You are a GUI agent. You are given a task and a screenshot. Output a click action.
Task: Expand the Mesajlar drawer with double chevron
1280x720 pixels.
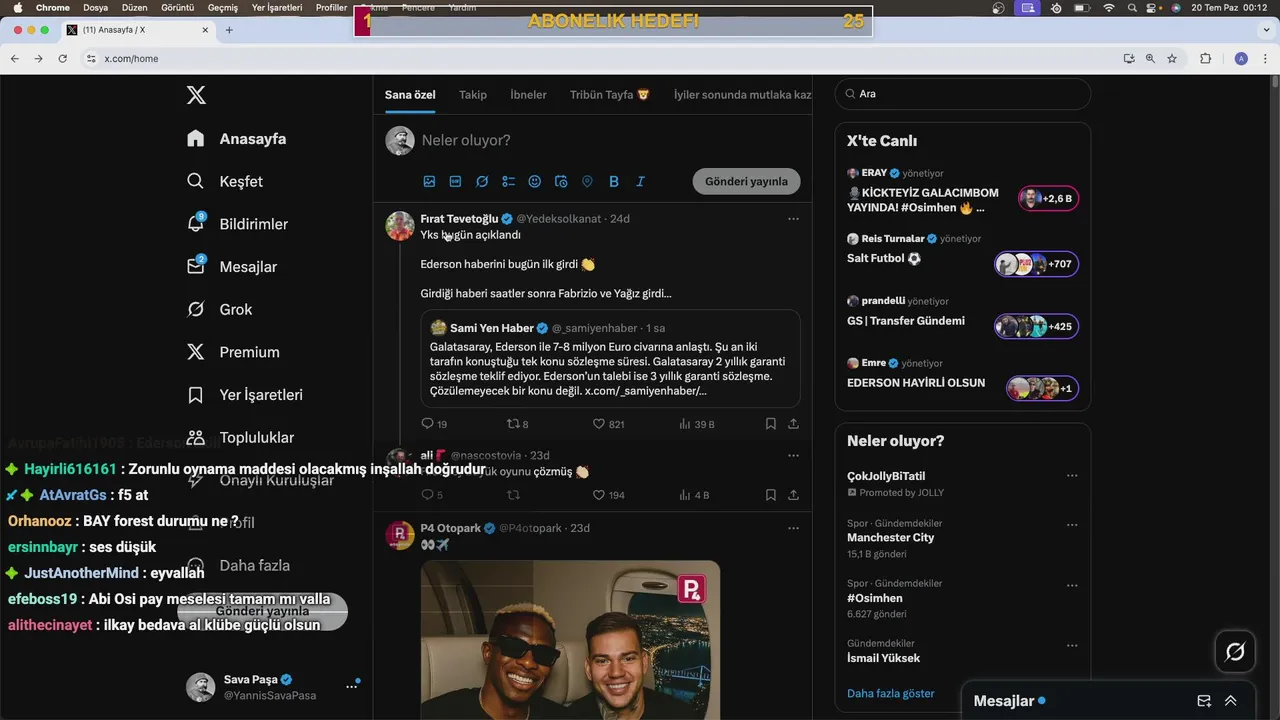click(x=1231, y=701)
